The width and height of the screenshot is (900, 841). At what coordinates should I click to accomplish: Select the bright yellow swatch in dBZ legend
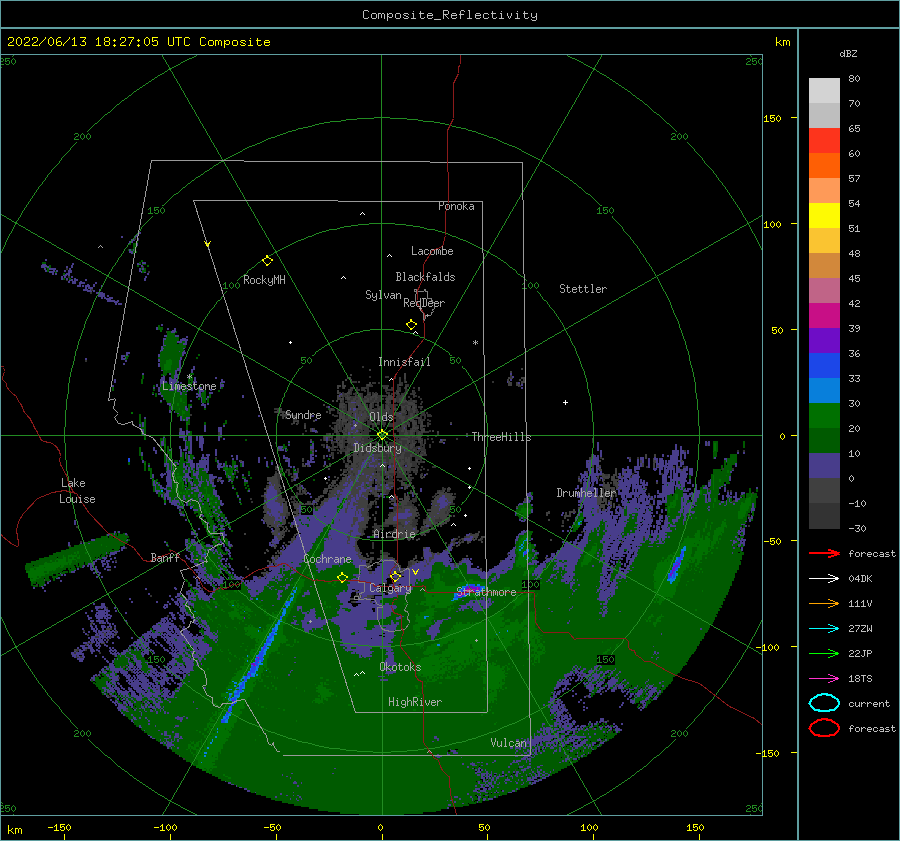click(x=824, y=215)
